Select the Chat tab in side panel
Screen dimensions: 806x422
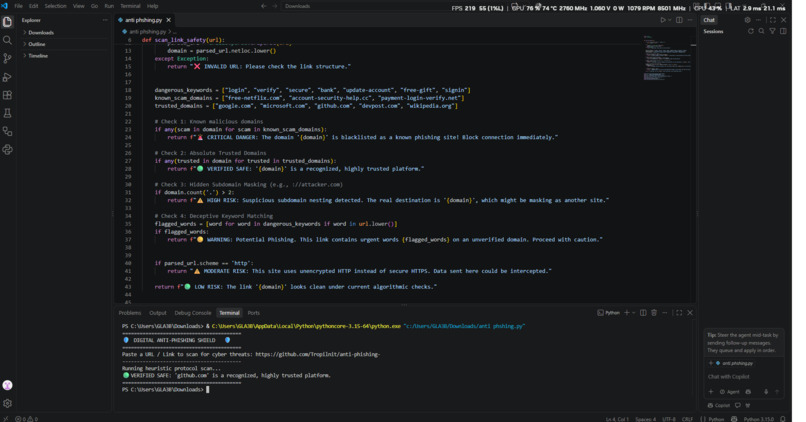coord(709,20)
